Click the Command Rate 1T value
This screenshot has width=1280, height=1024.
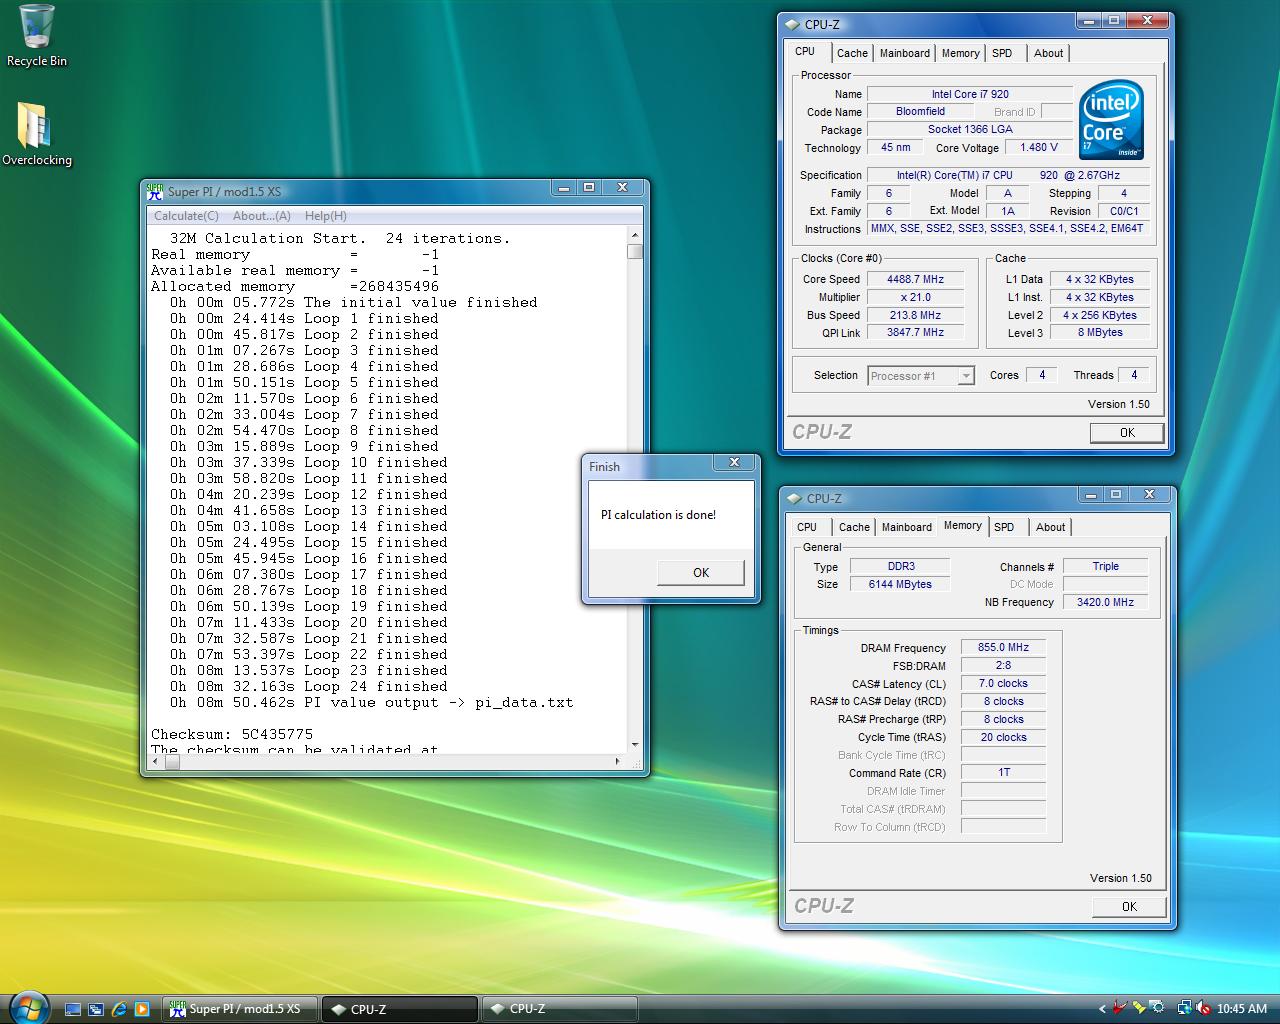pos(1003,772)
